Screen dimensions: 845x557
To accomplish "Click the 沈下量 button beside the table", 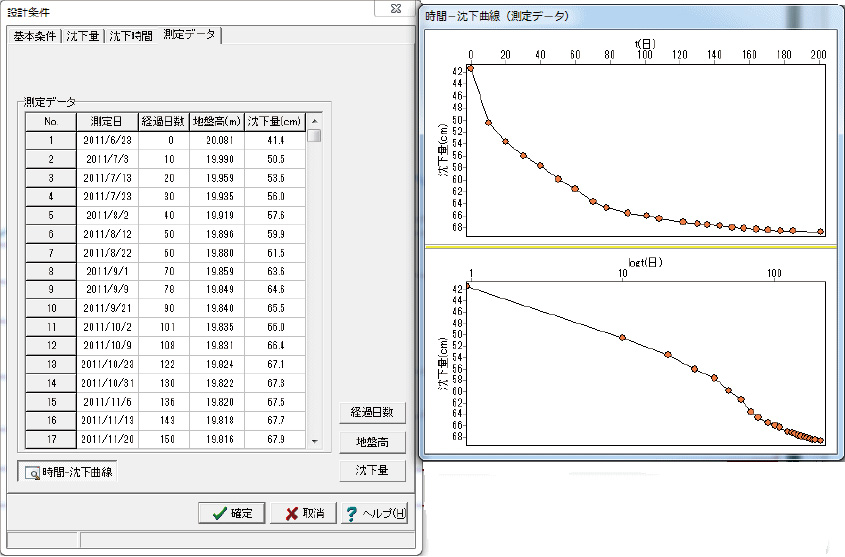I will pyautogui.click(x=372, y=470).
